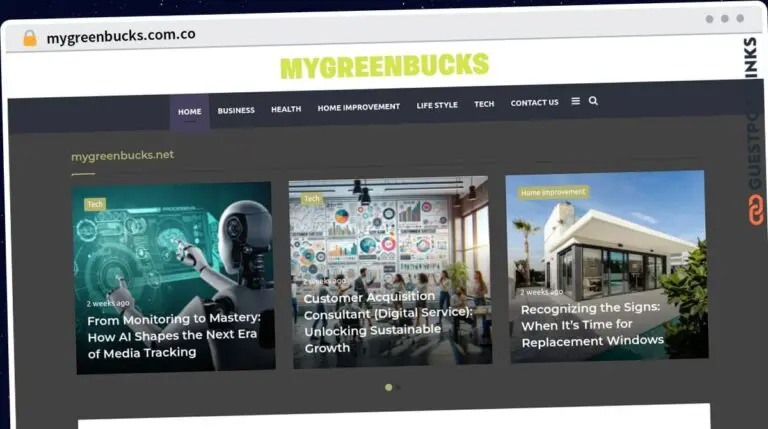Click the MYGREENBUCKS site logo
Screen dimensions: 768x429
point(384,66)
